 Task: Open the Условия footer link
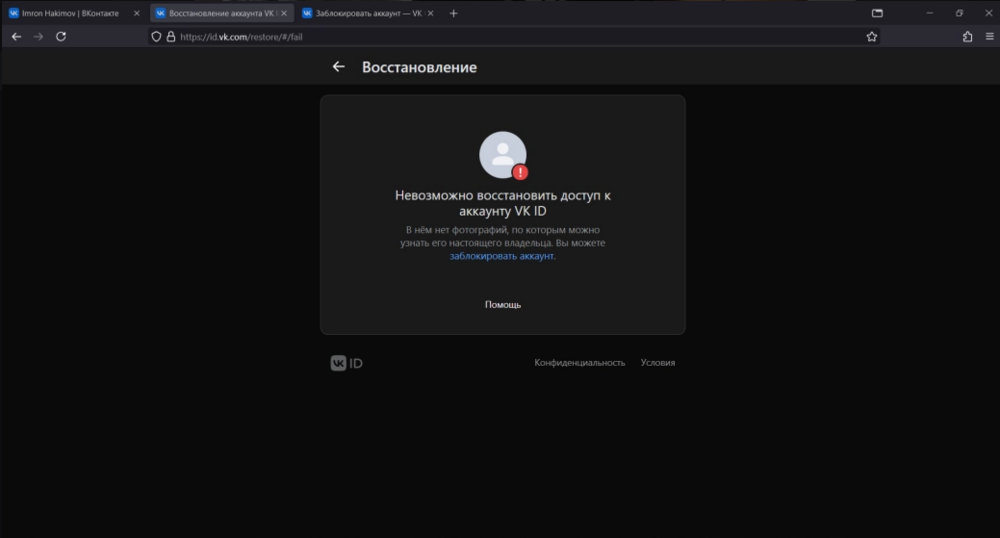tap(658, 363)
